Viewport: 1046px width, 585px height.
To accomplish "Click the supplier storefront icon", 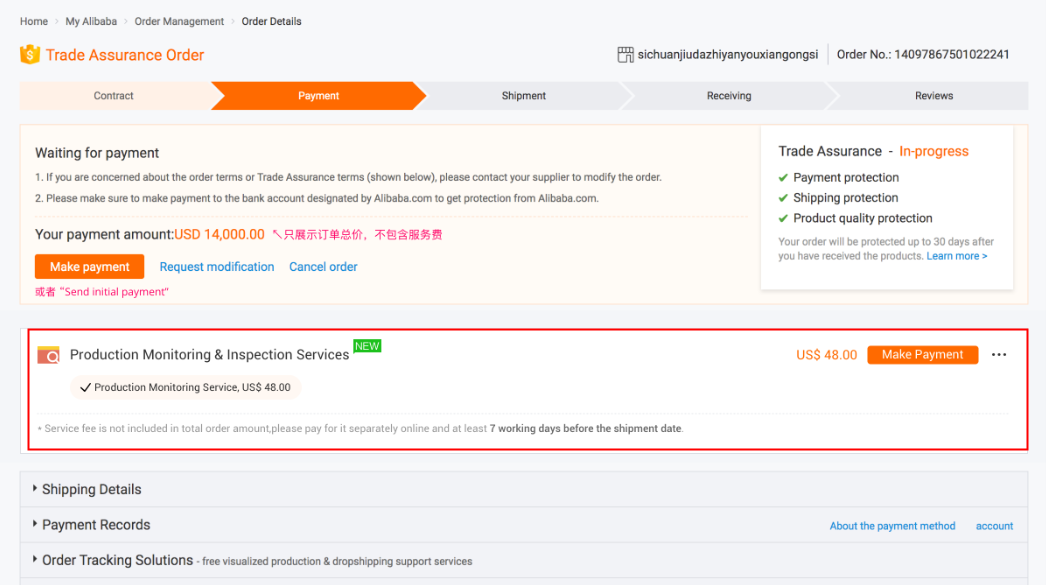I will coord(625,55).
